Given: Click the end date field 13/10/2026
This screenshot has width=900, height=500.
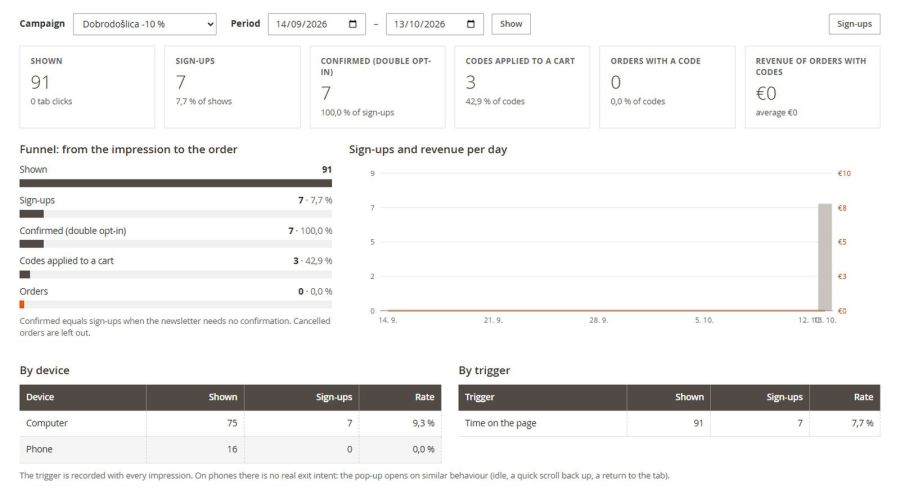Looking at the screenshot, I should tap(435, 24).
